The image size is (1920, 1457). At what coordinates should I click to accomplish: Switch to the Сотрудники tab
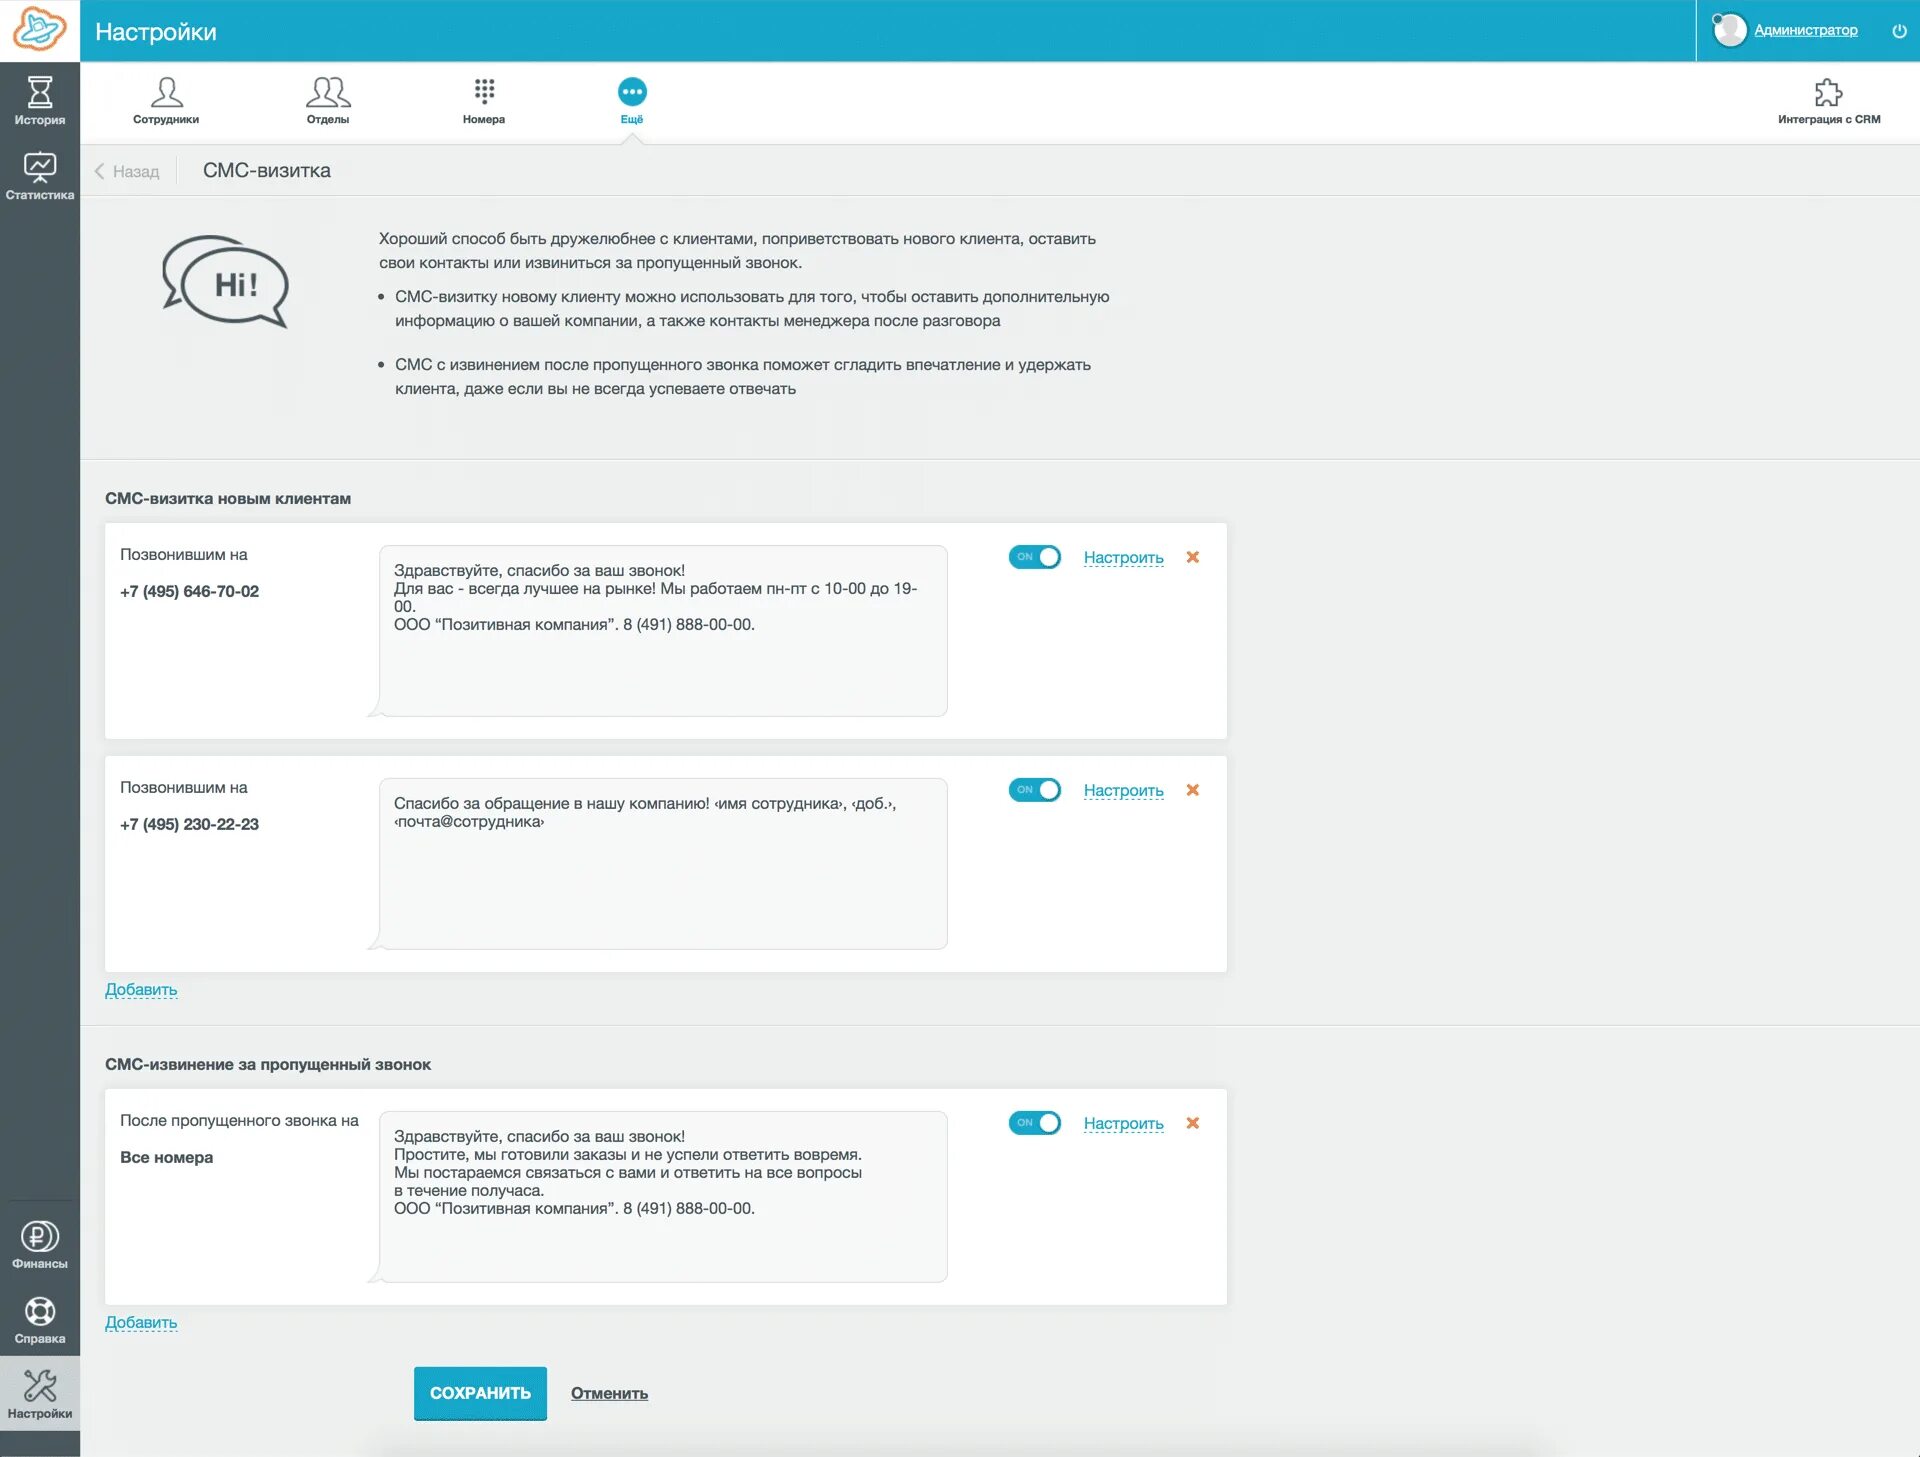166,100
